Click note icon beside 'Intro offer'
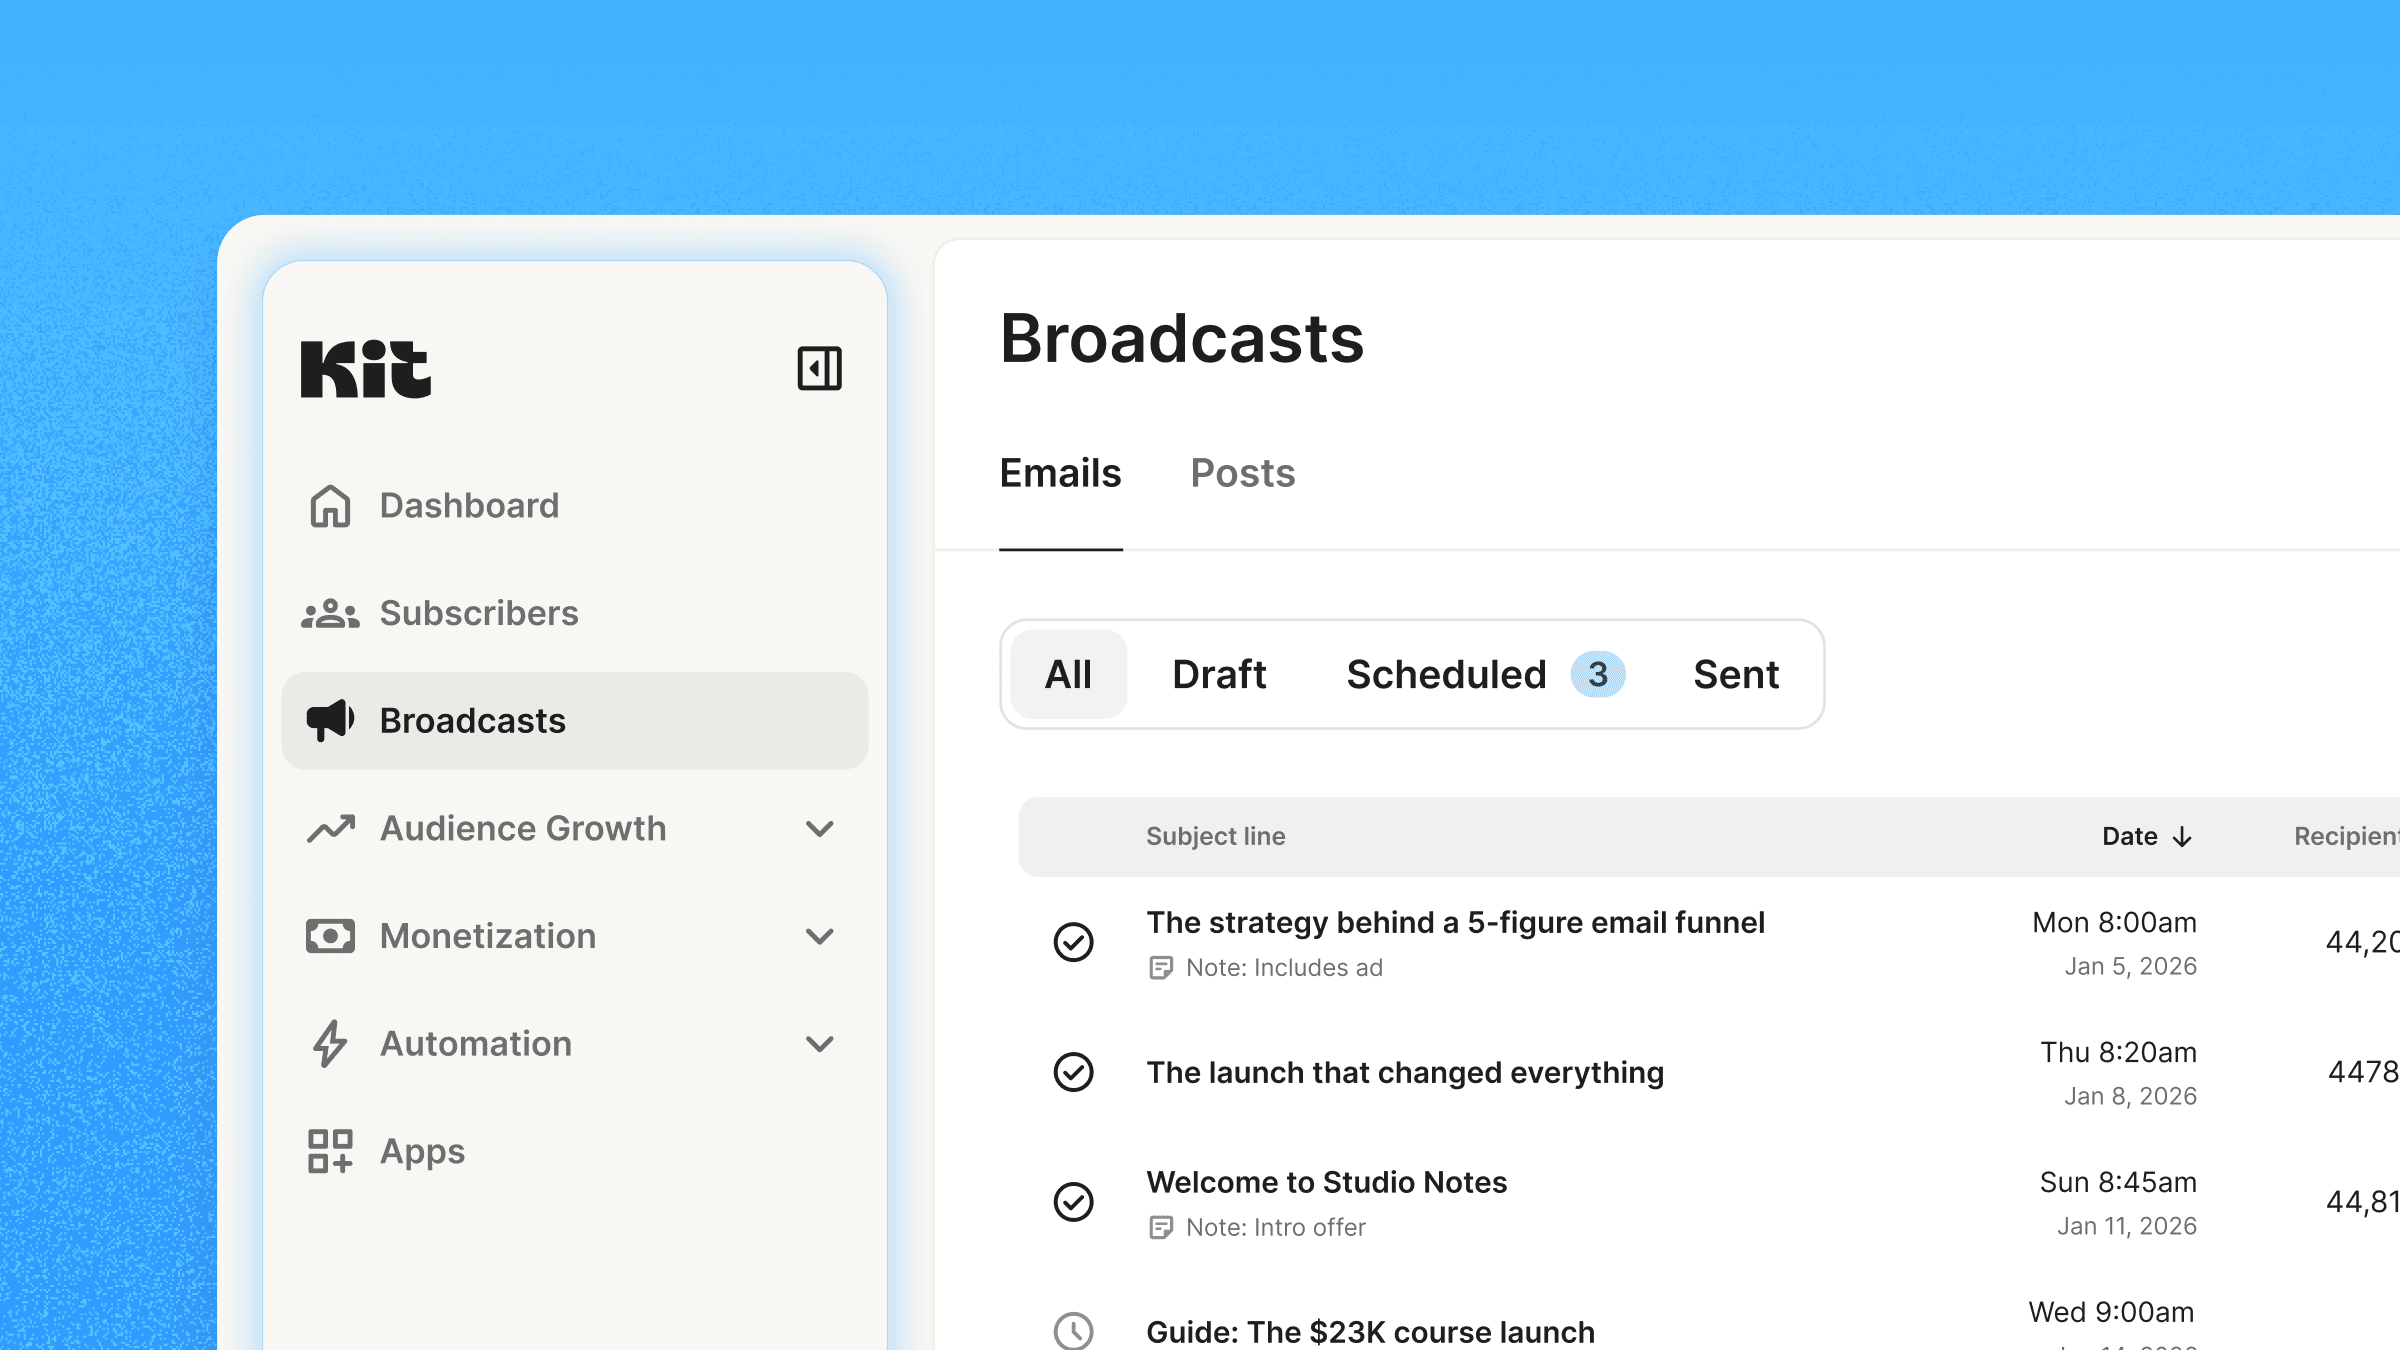2400x1350 pixels. (x=1160, y=1228)
